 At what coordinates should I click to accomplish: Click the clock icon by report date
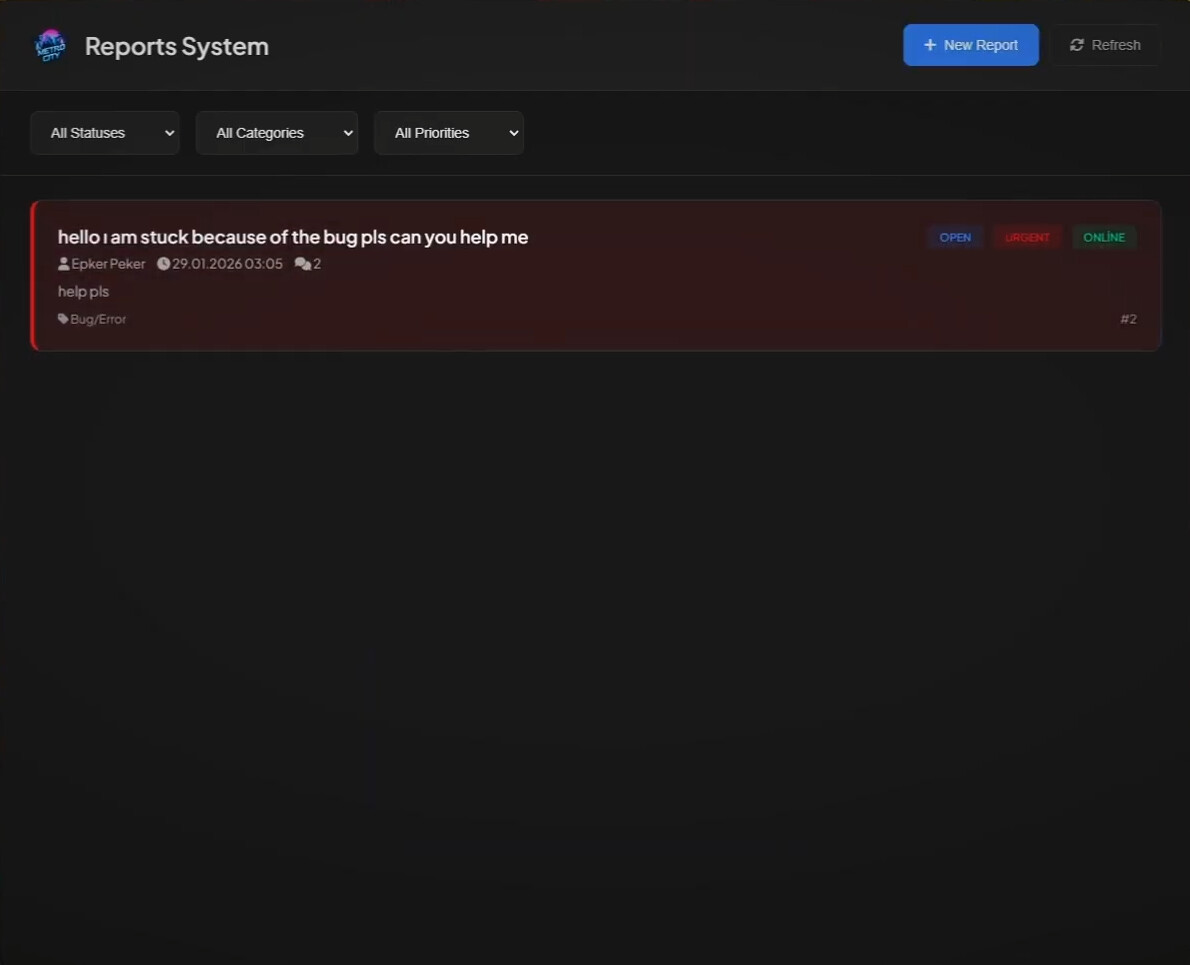pyautogui.click(x=163, y=264)
